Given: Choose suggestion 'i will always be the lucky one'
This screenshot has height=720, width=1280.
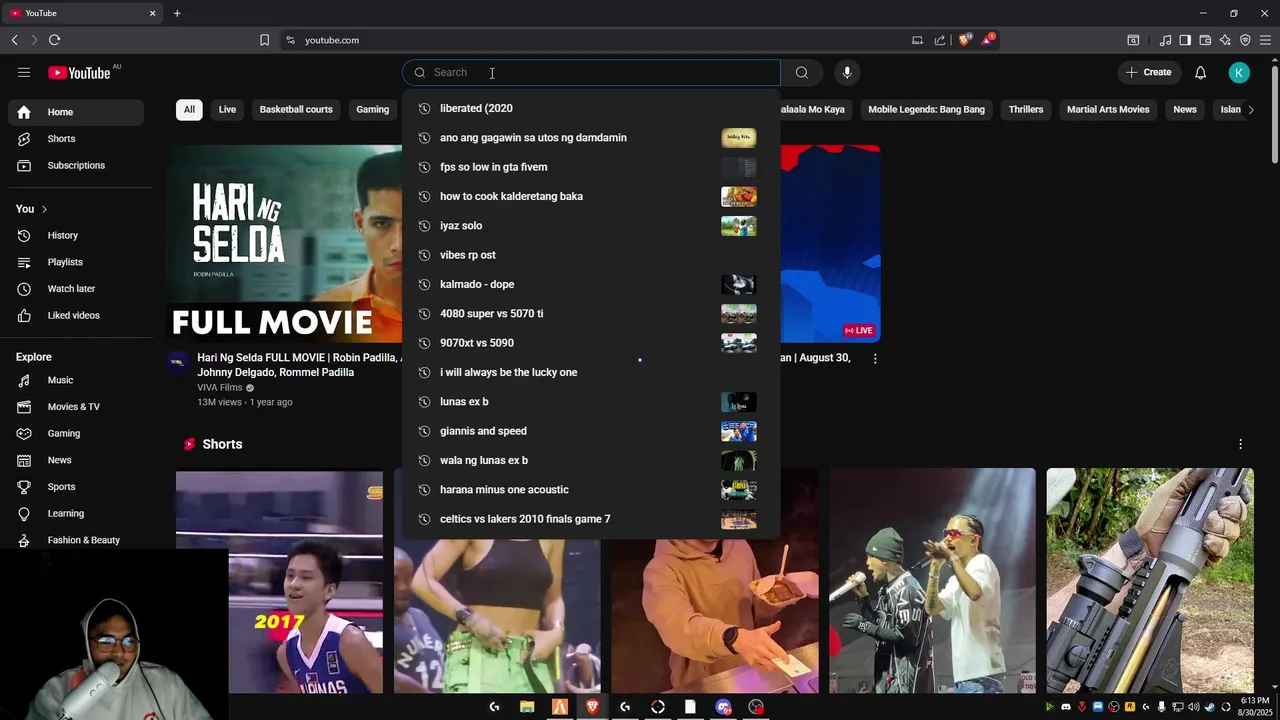Looking at the screenshot, I should tap(591, 372).
